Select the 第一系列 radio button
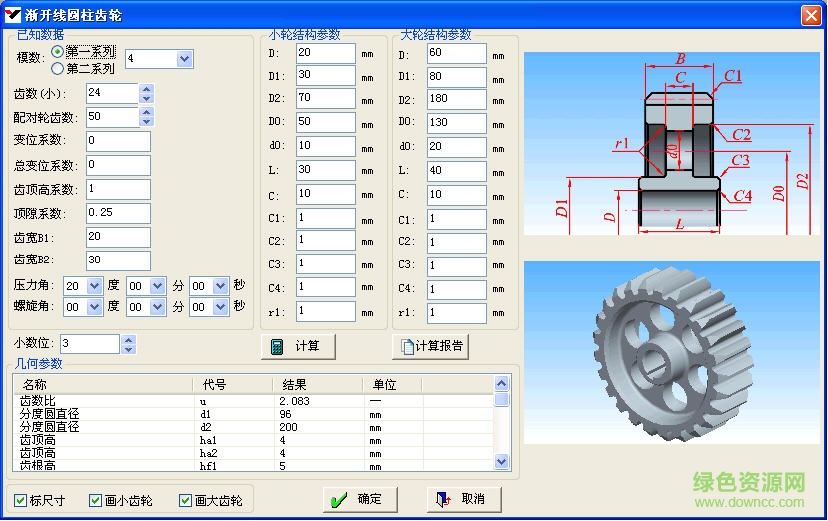 pyautogui.click(x=58, y=52)
